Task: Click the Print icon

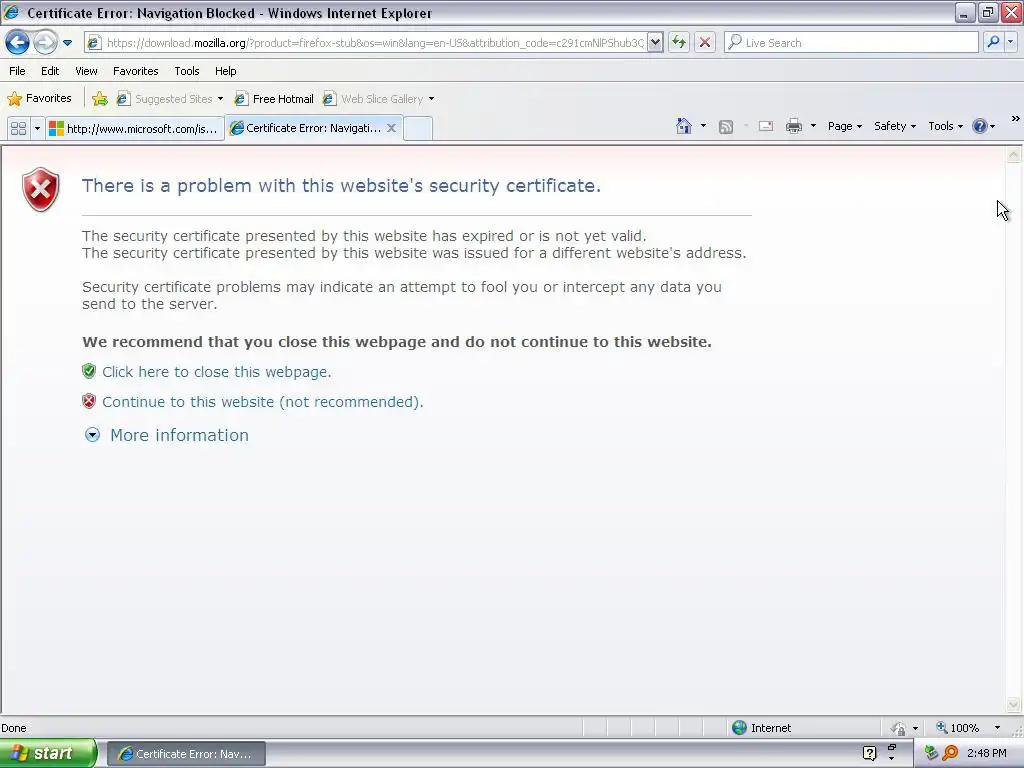Action: coord(793,126)
